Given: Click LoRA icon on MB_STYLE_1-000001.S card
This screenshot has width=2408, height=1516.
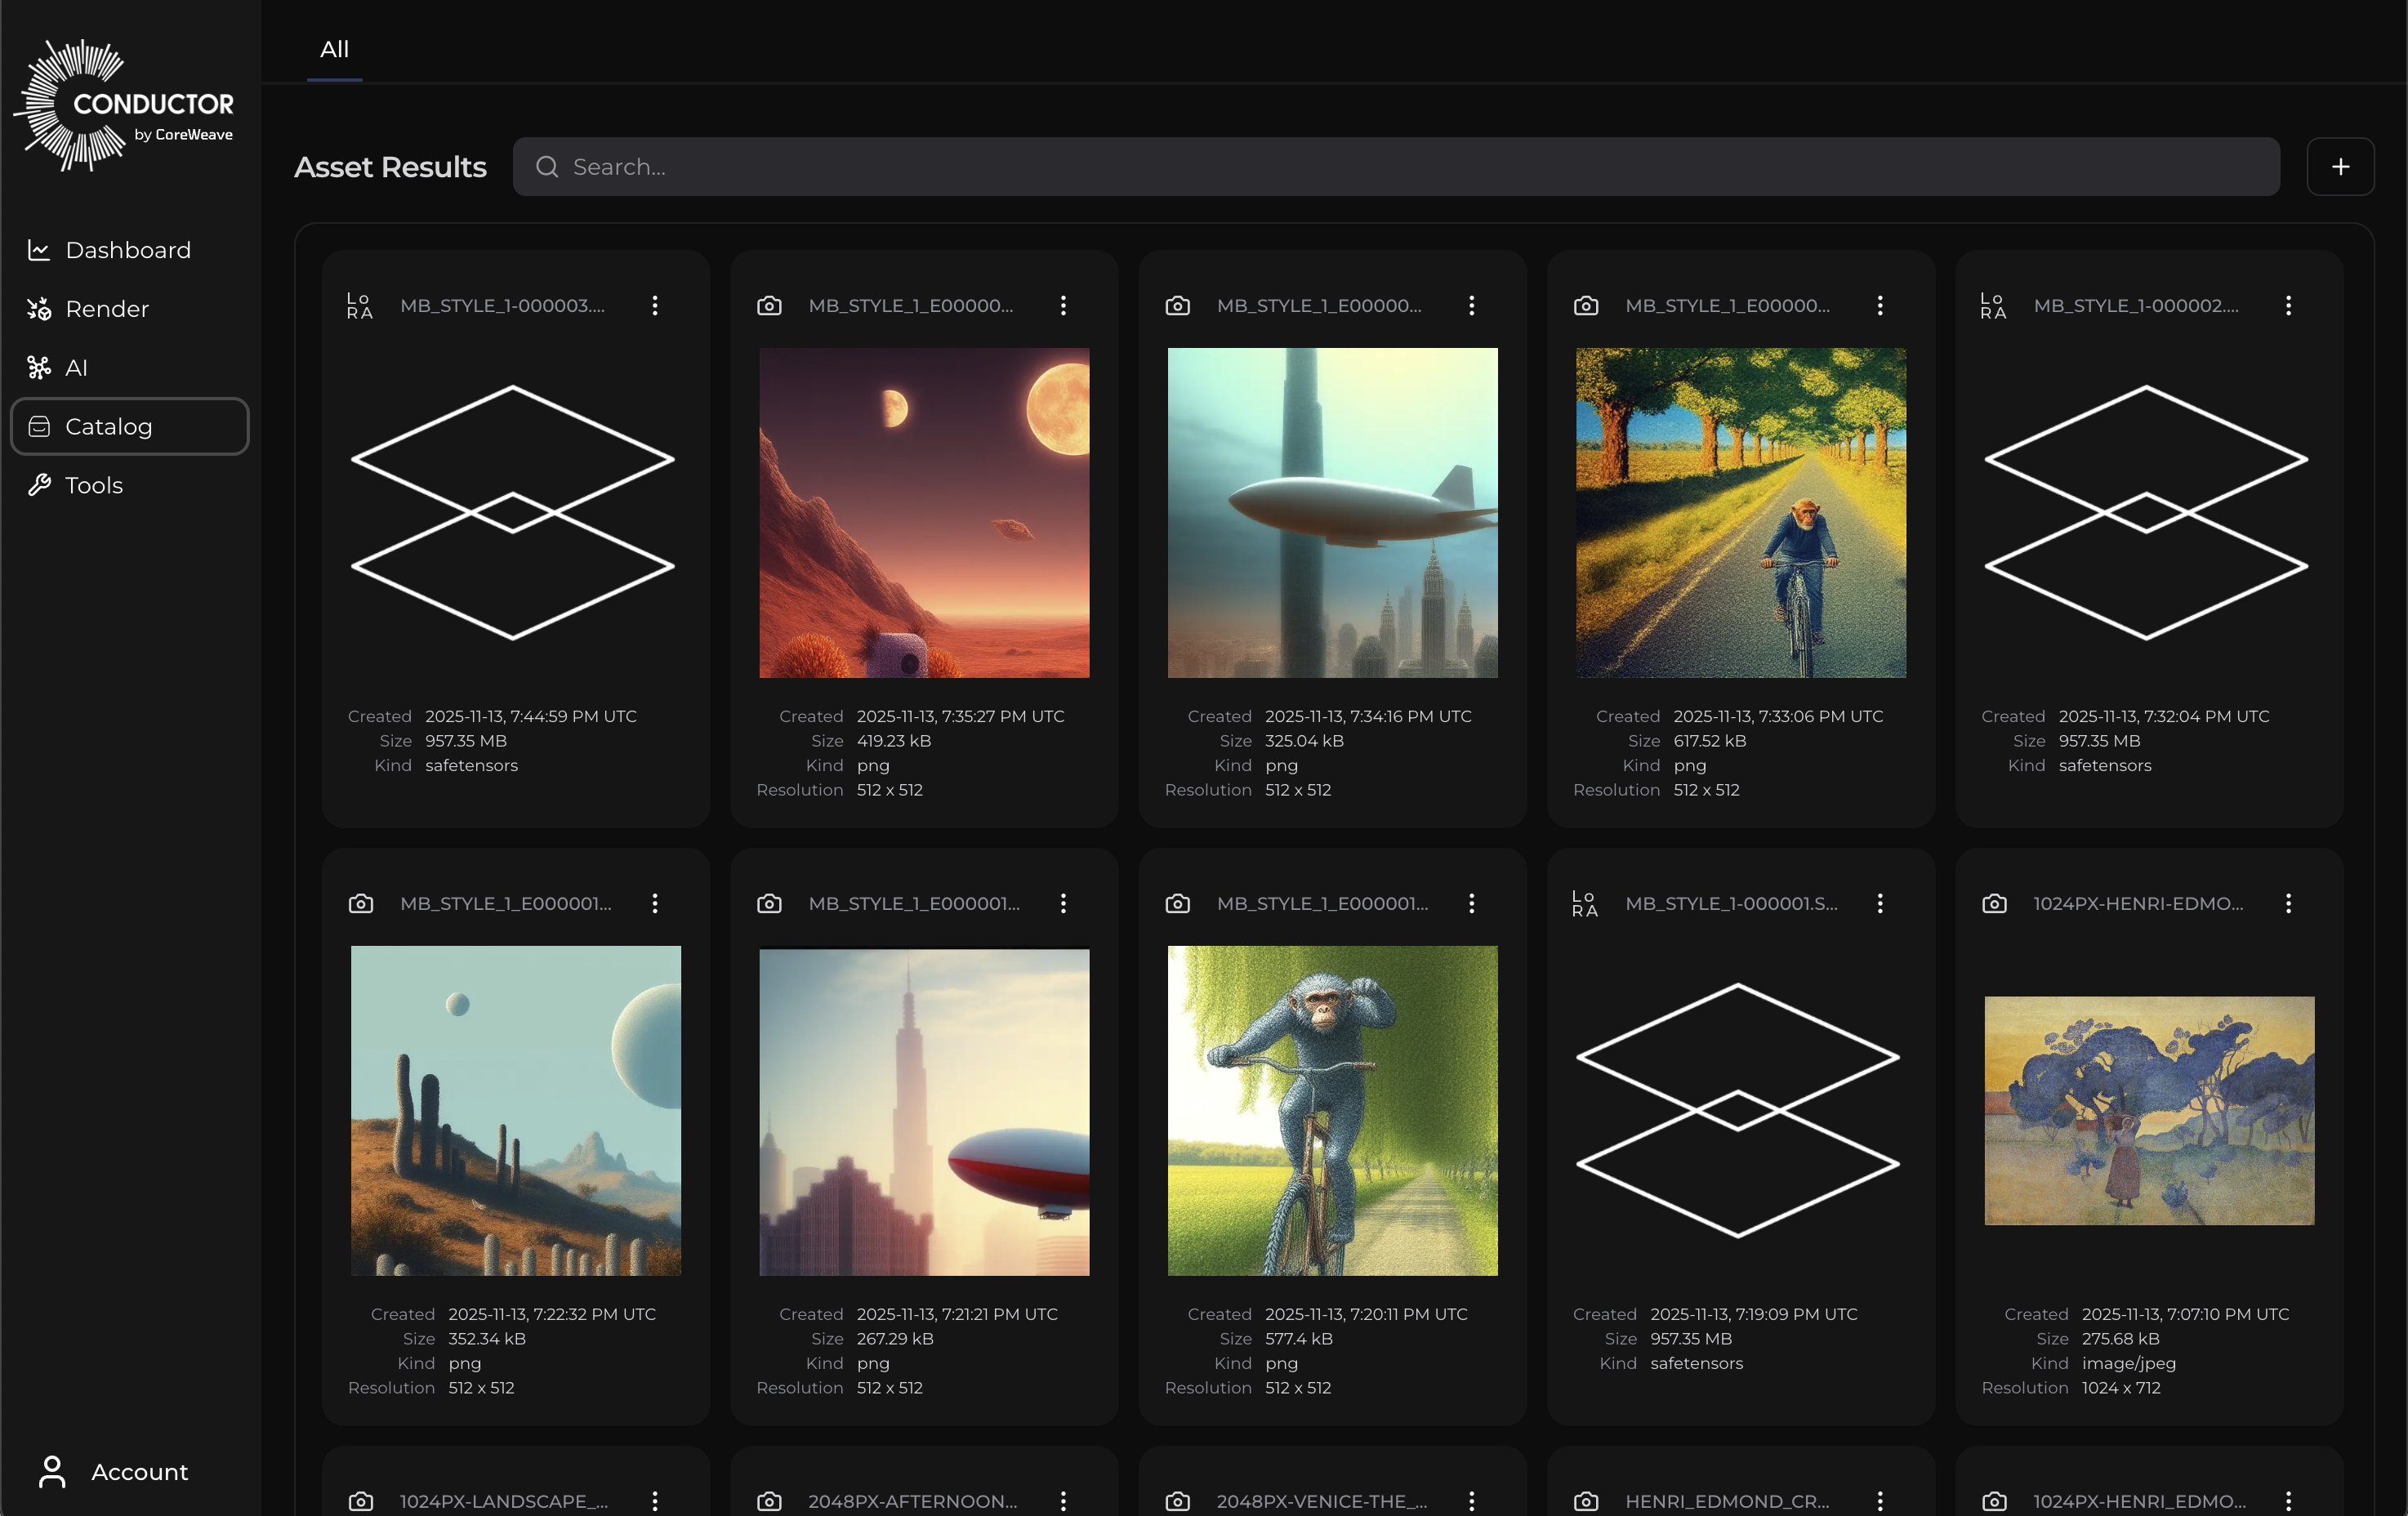Looking at the screenshot, I should [x=1585, y=904].
